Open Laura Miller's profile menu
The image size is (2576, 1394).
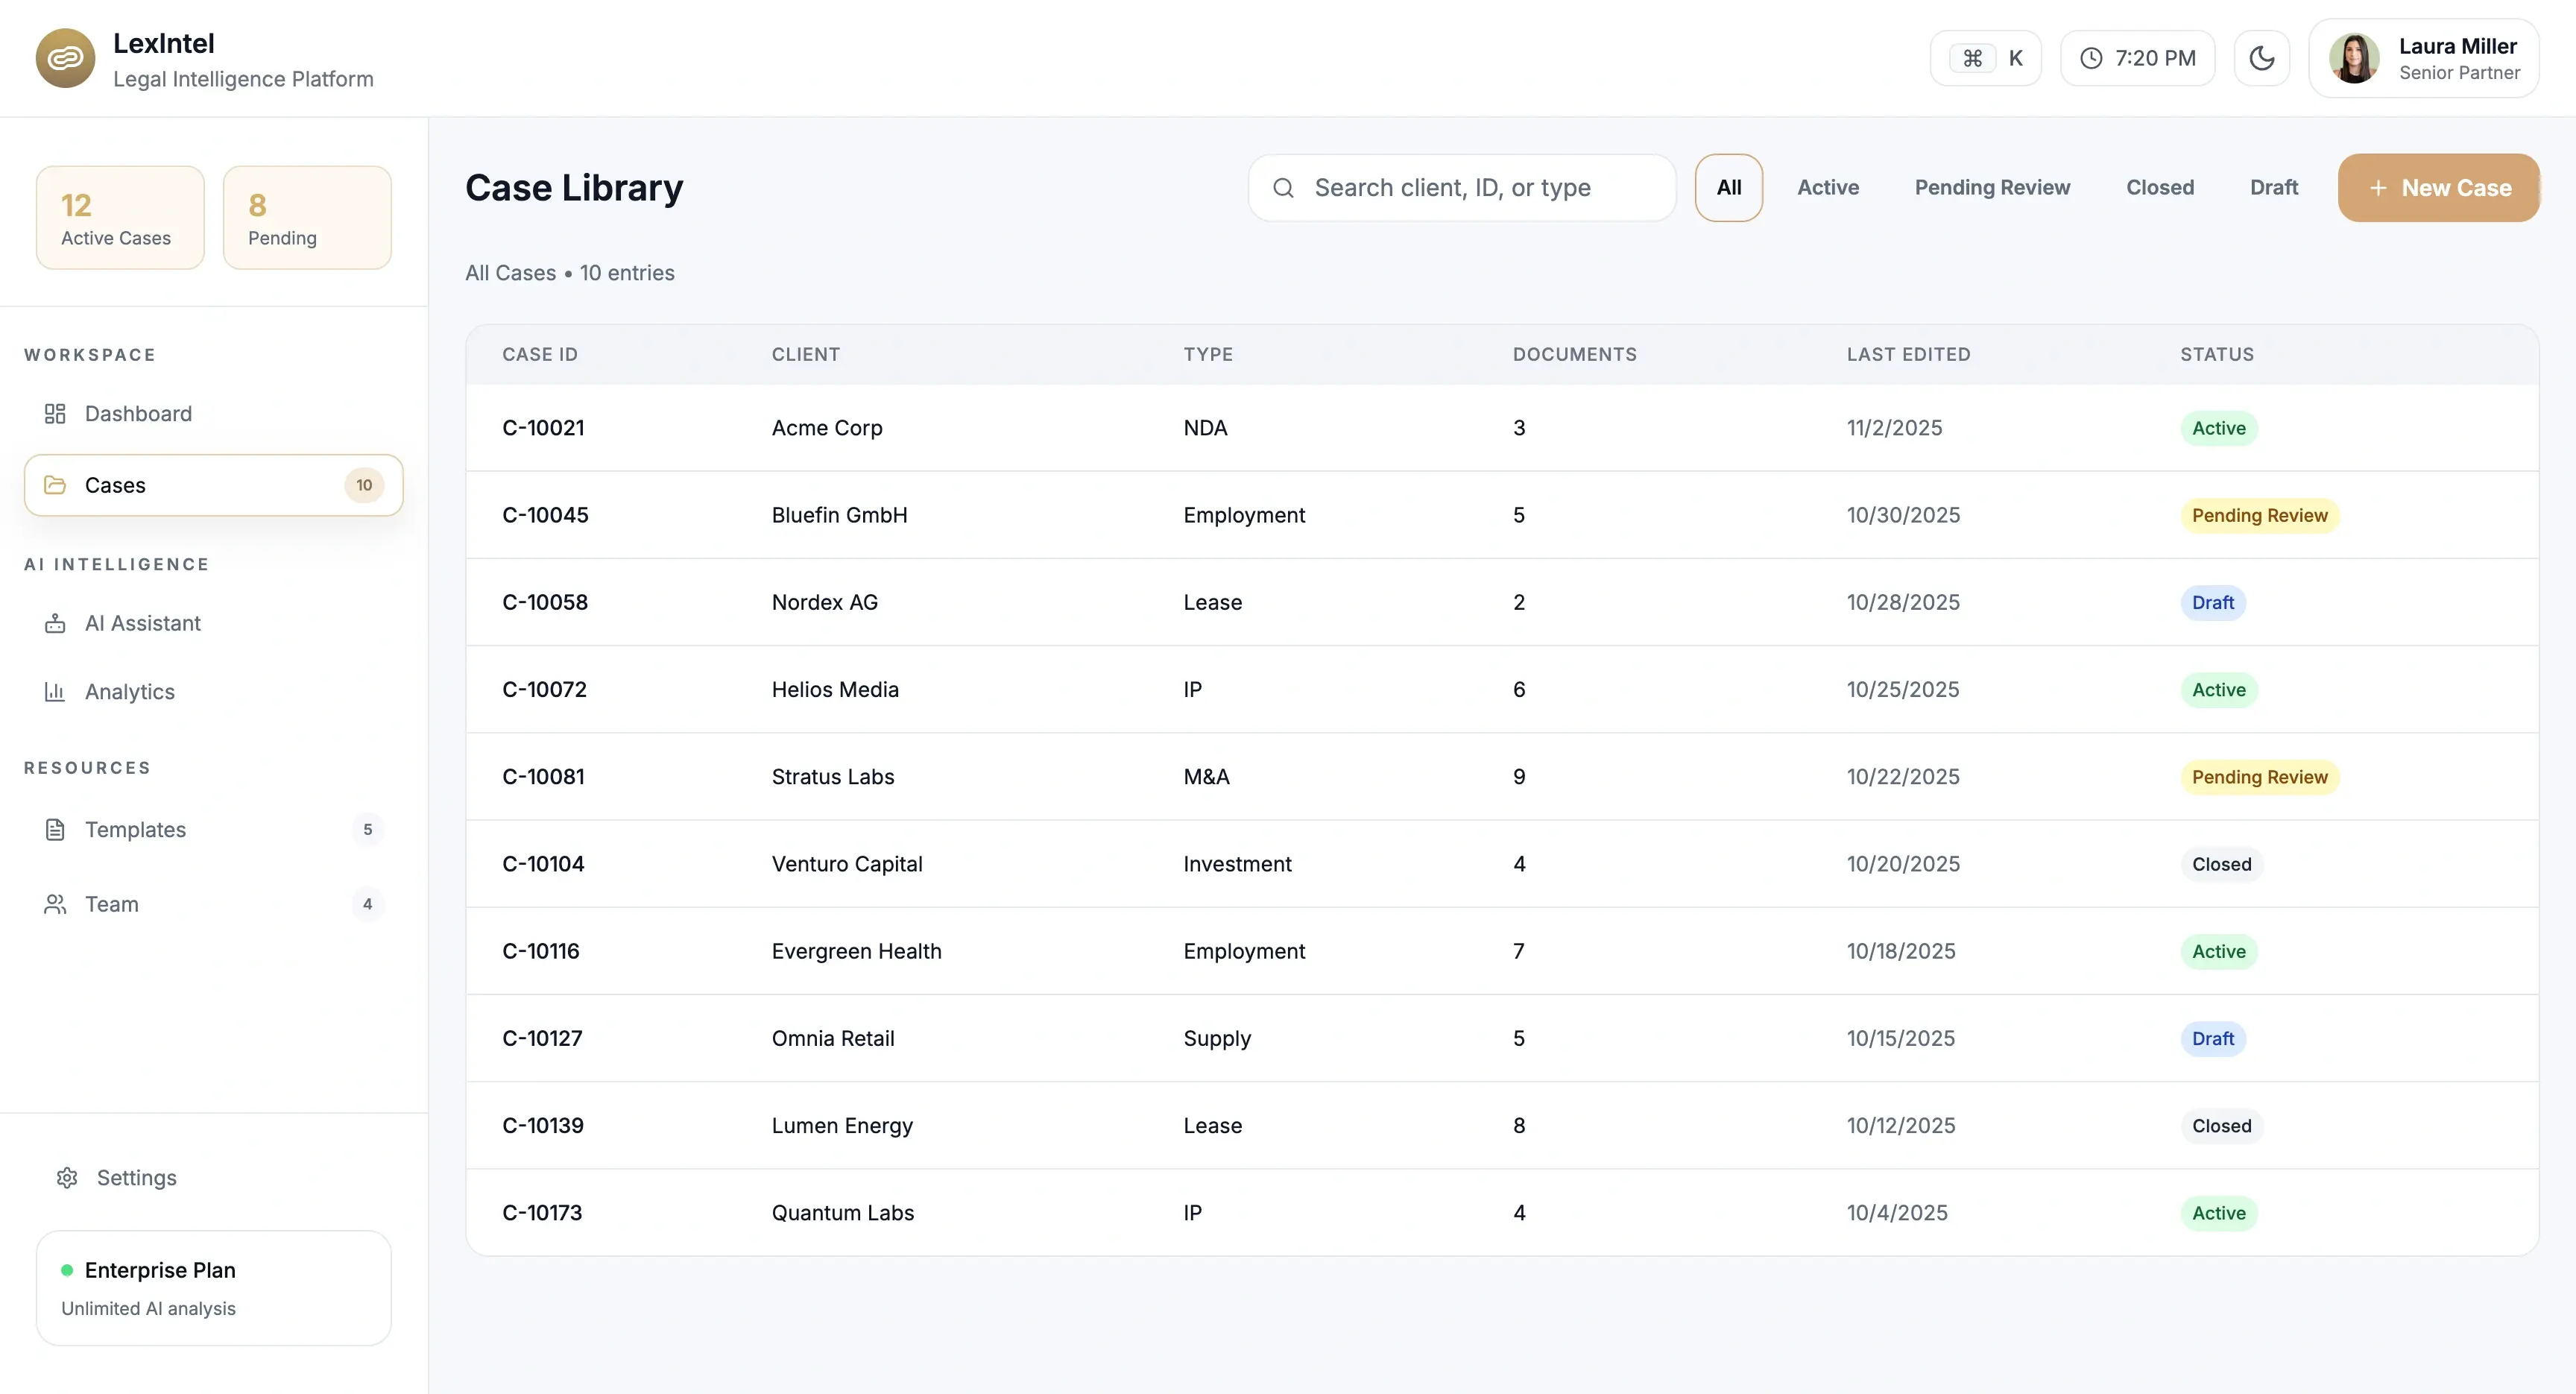(2423, 58)
